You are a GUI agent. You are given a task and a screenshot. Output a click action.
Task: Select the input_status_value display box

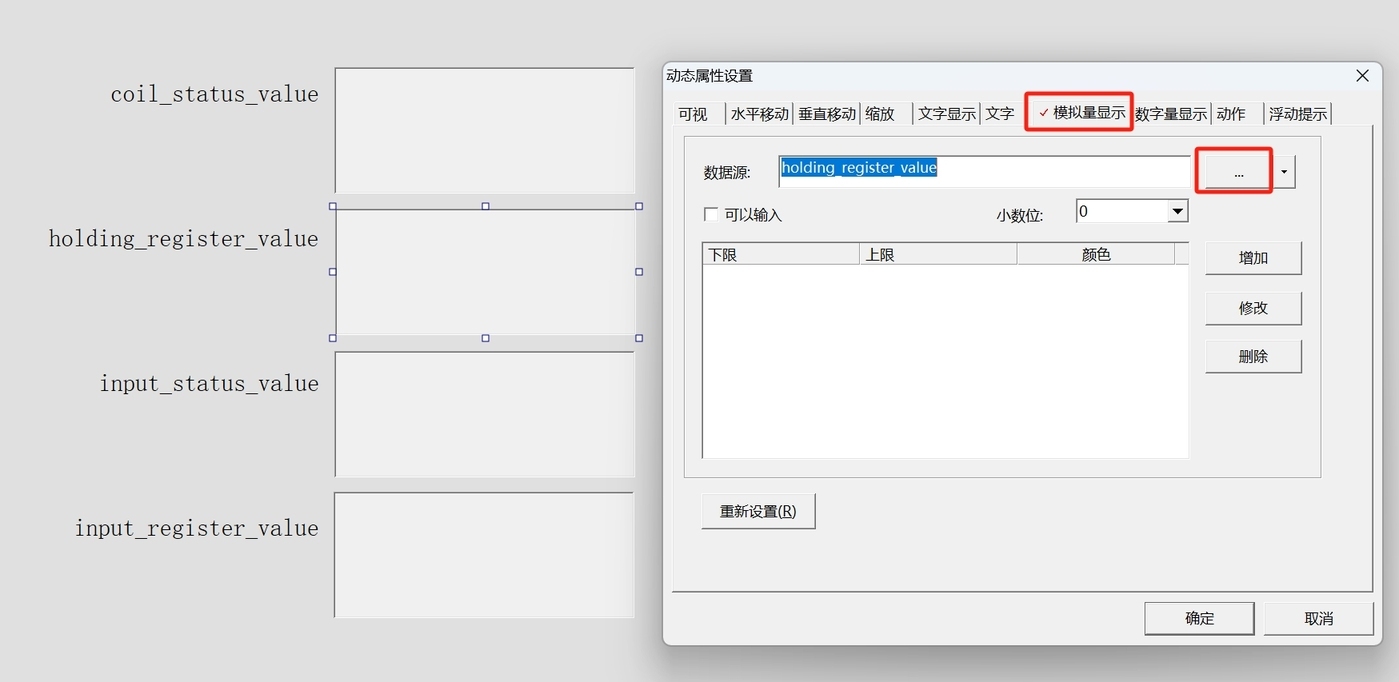coord(484,414)
